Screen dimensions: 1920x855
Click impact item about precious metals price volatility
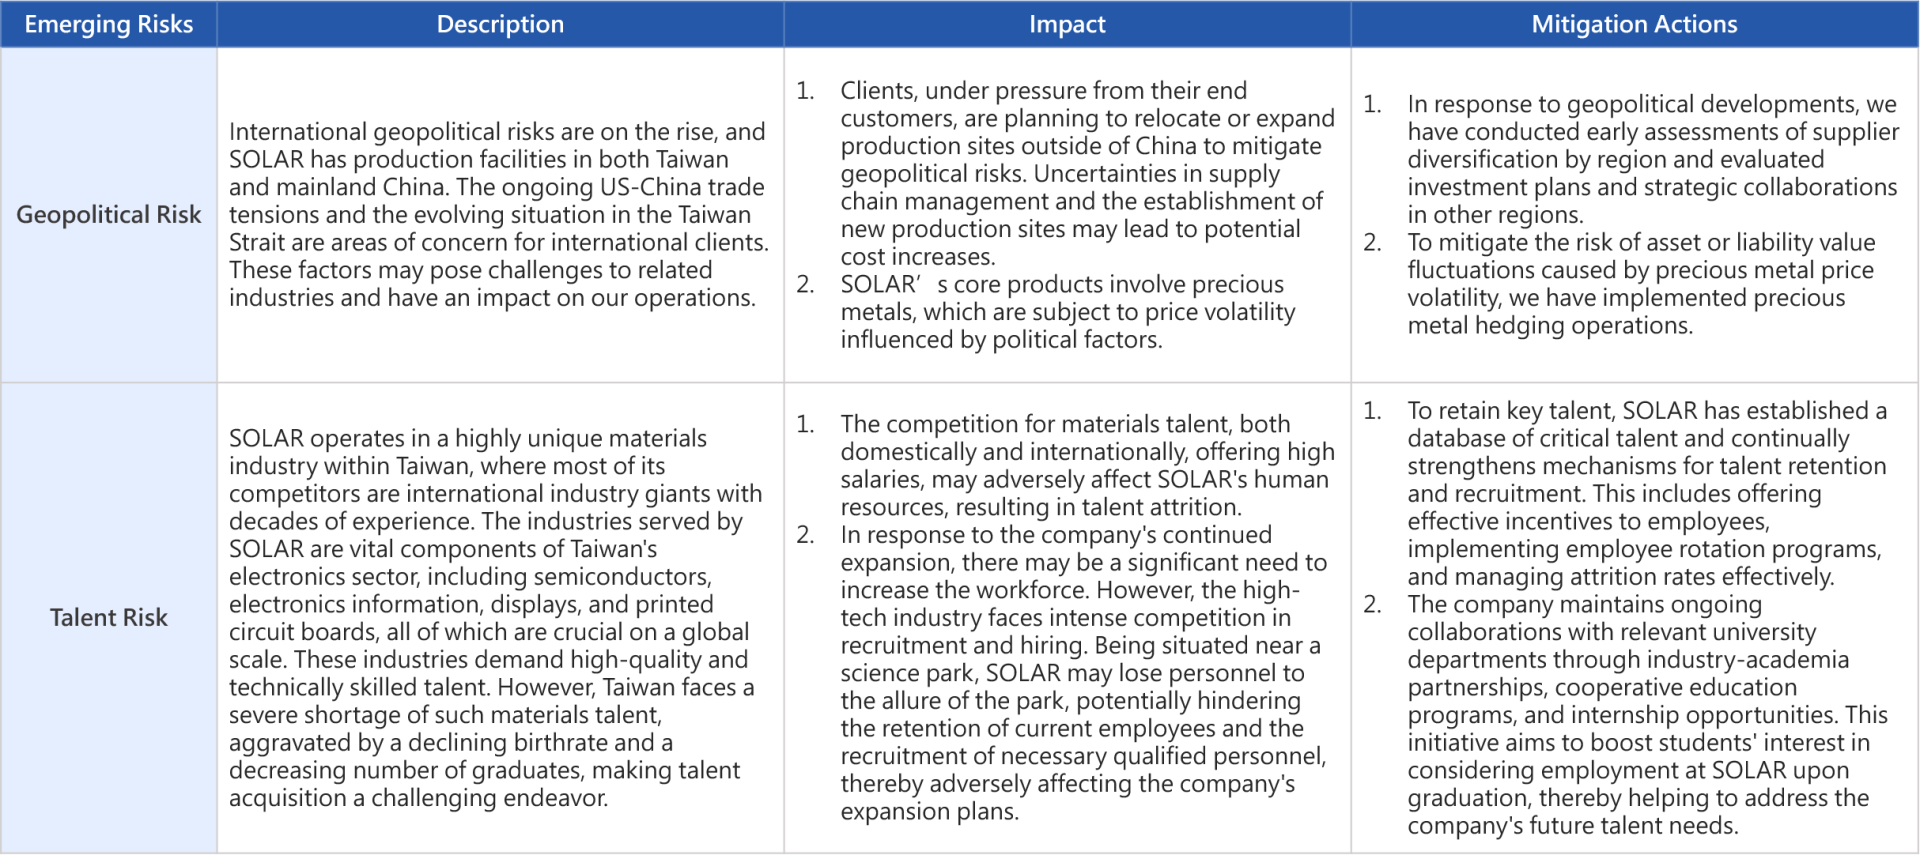[1066, 312]
